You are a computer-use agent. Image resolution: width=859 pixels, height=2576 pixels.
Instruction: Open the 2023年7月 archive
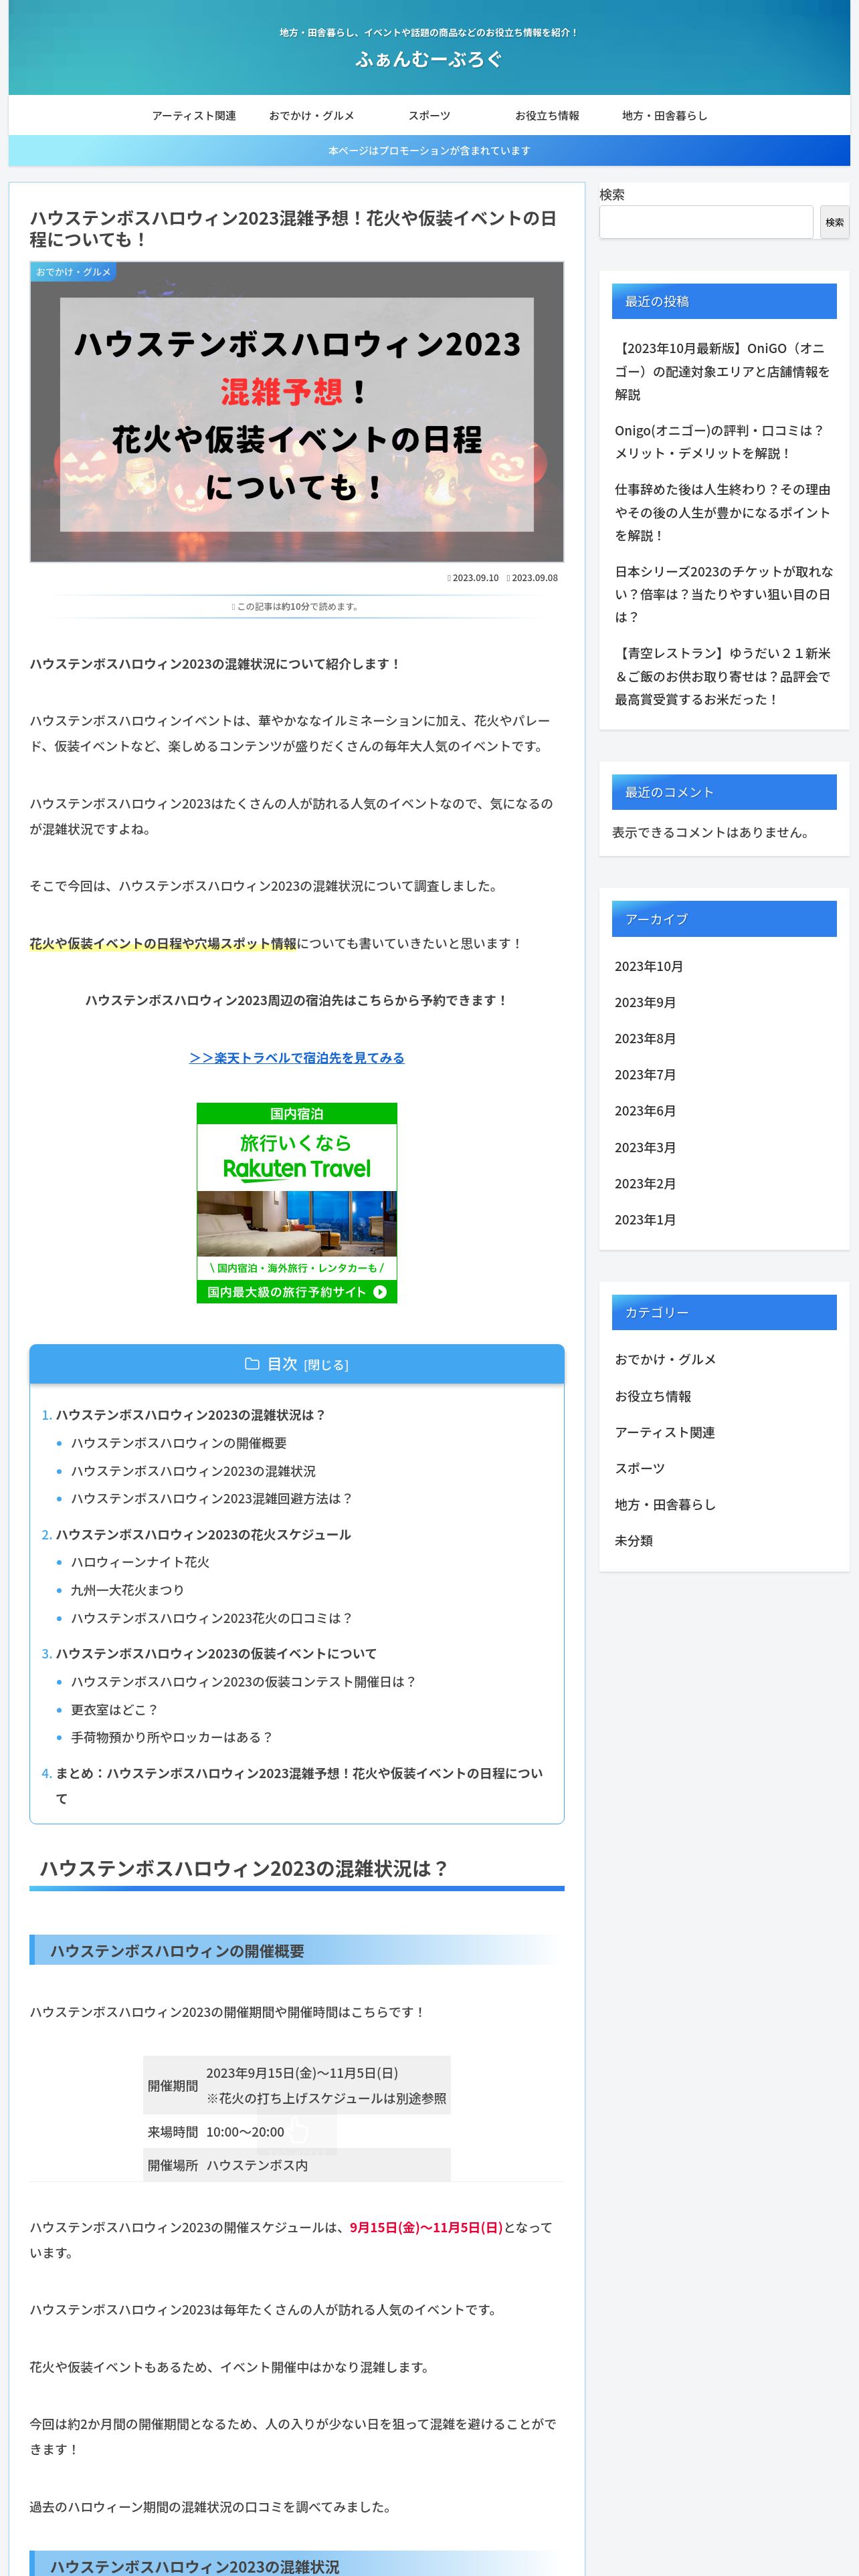point(645,1074)
